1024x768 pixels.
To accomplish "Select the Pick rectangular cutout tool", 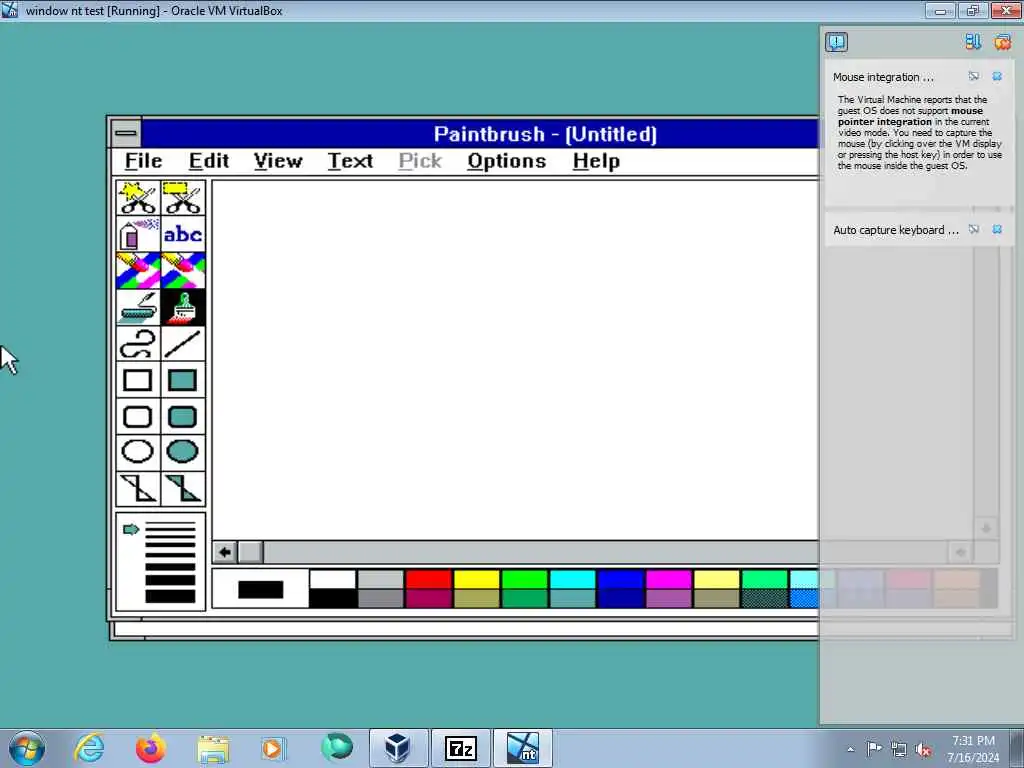I will [x=183, y=198].
